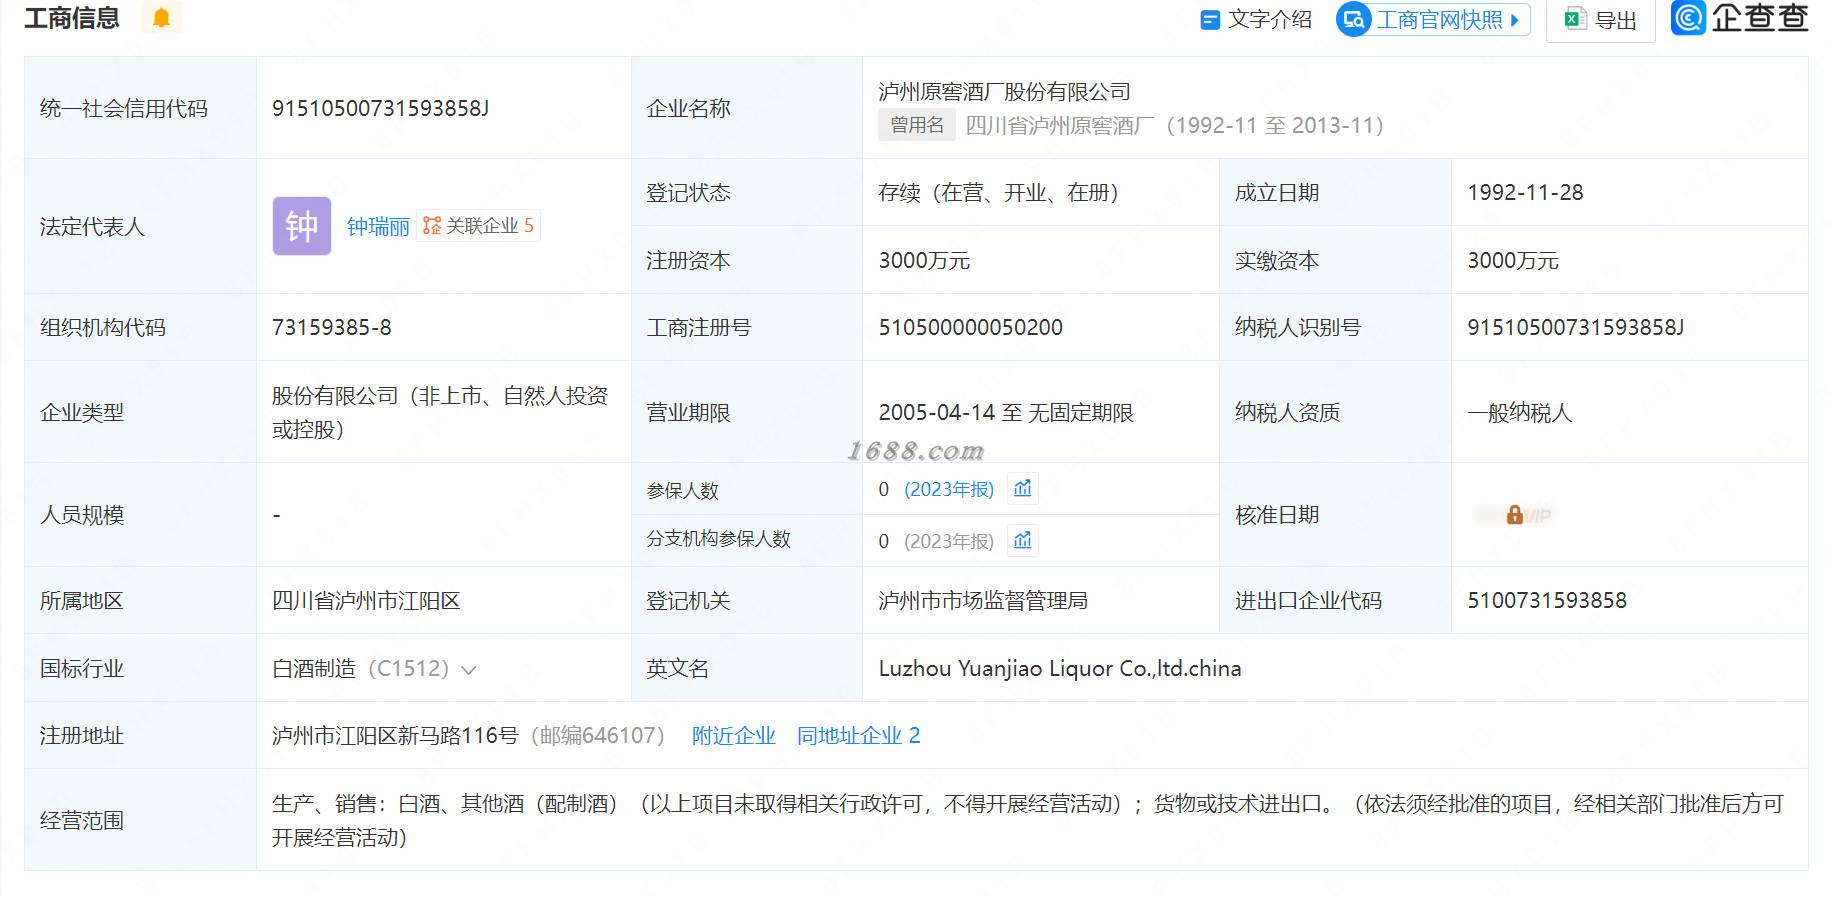The height and width of the screenshot is (897, 1830).
Task: Select English name Luzhou Yuanjiao Liquor Co.,ltd.china
Action: 1060,669
